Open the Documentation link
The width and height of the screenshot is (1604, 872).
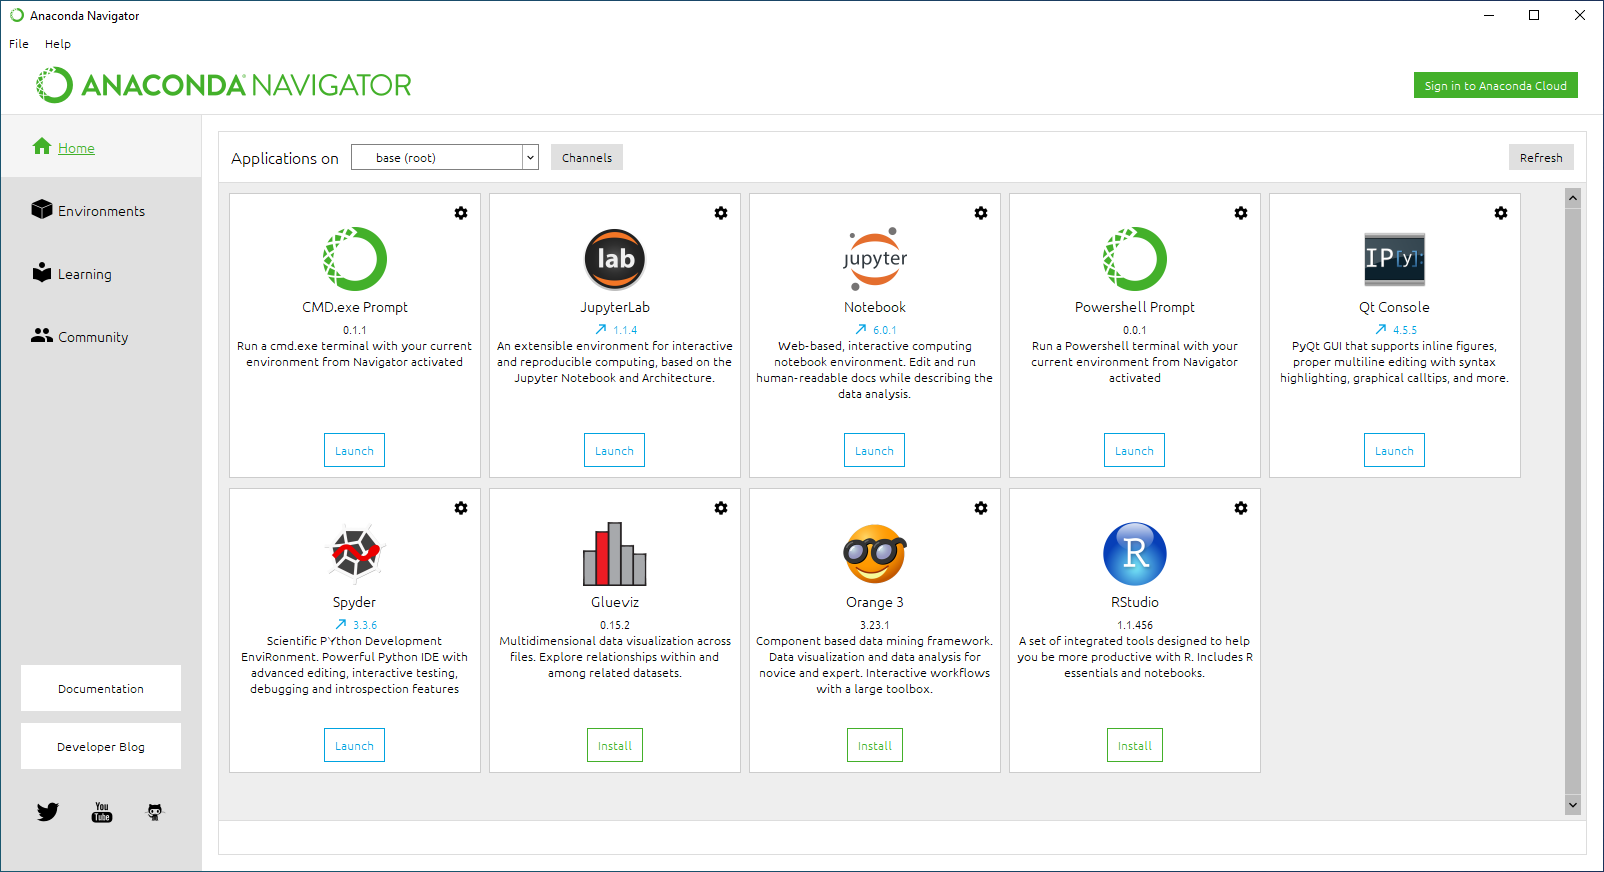point(101,688)
